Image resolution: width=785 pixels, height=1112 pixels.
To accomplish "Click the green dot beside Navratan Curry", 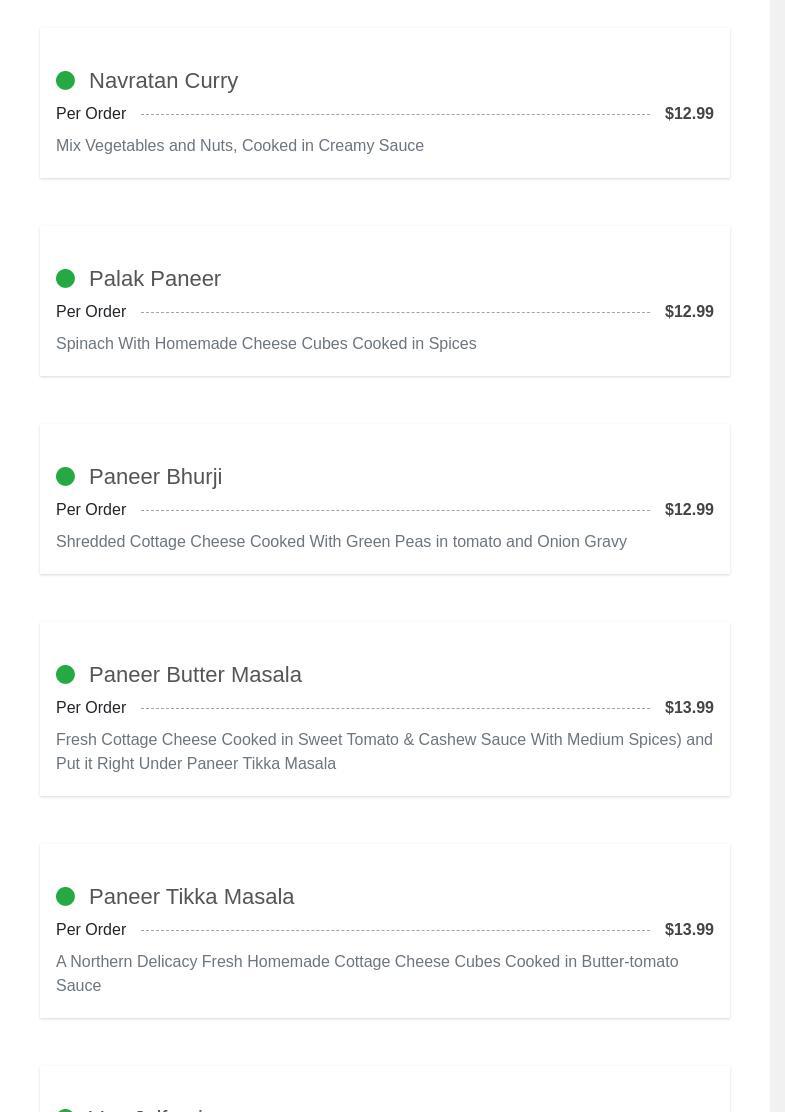I will 65,81.
